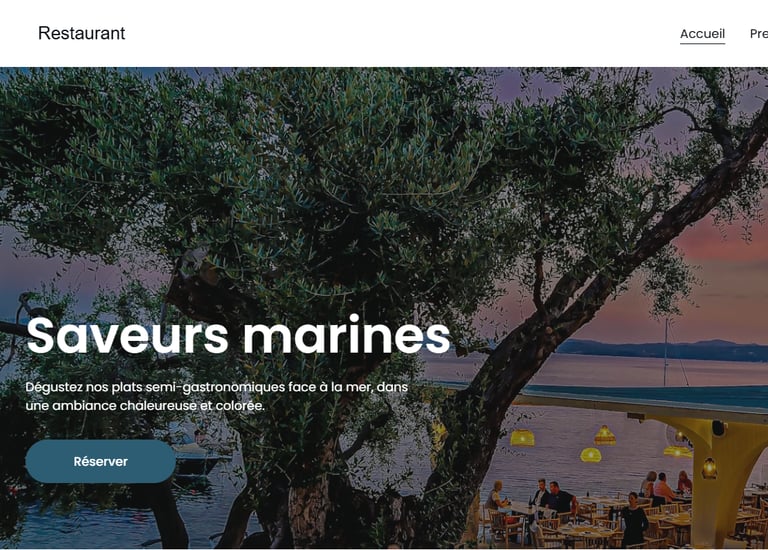
Task: Select the Saveurs marines headline
Action: pos(239,335)
